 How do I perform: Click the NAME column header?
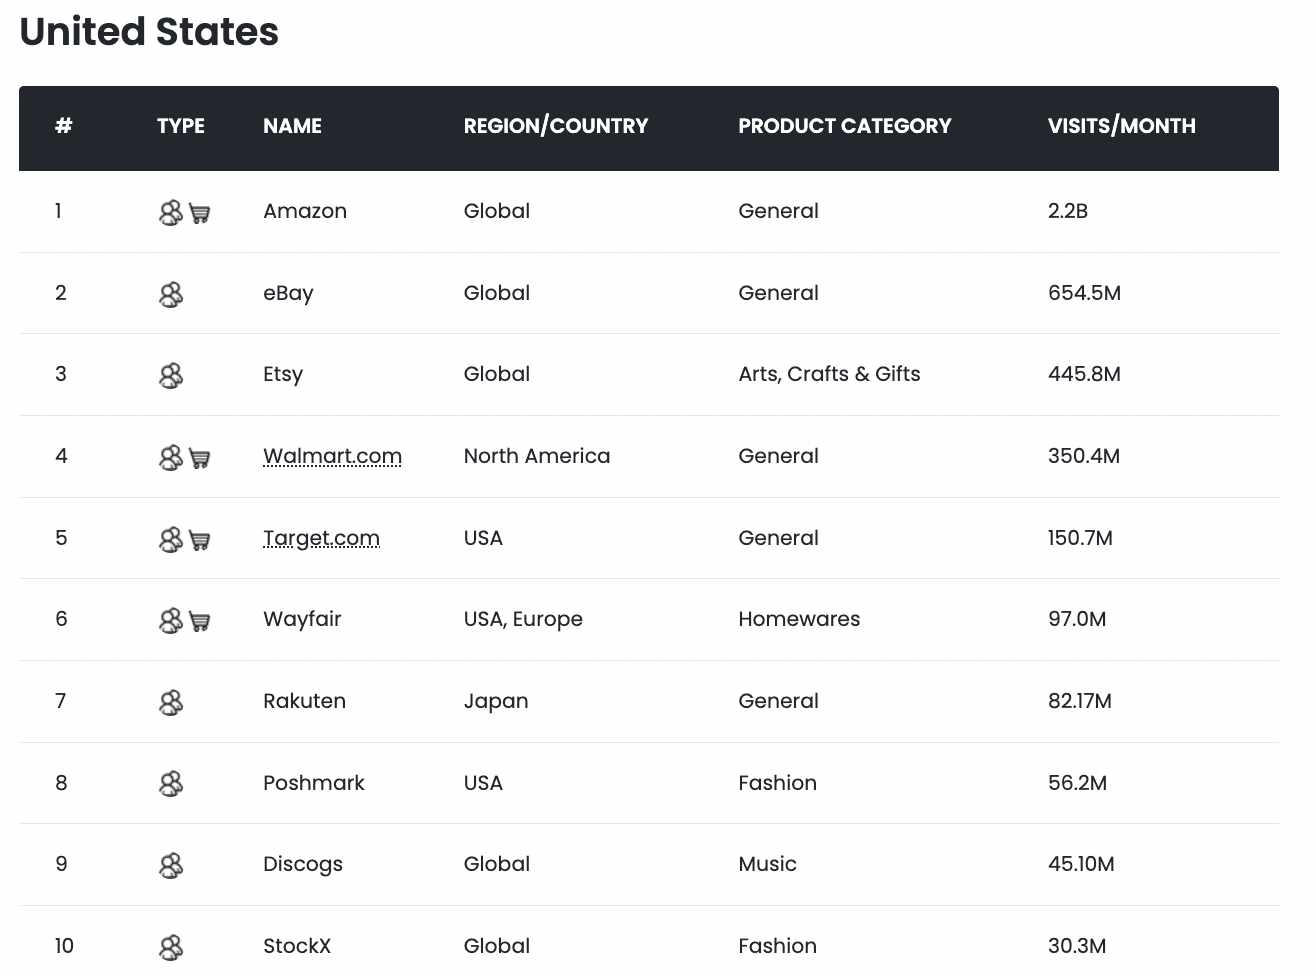292,126
